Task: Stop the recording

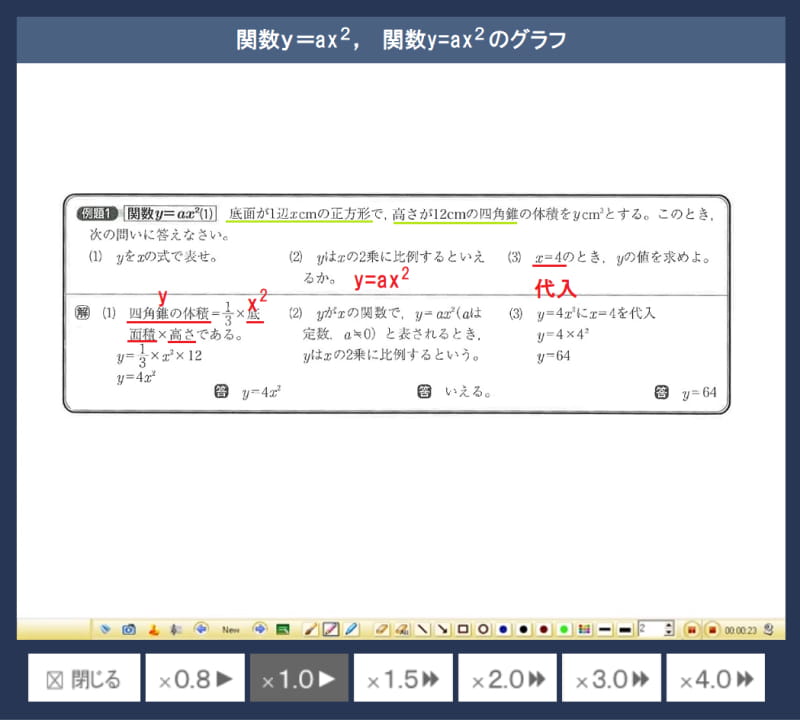Action: [x=711, y=630]
